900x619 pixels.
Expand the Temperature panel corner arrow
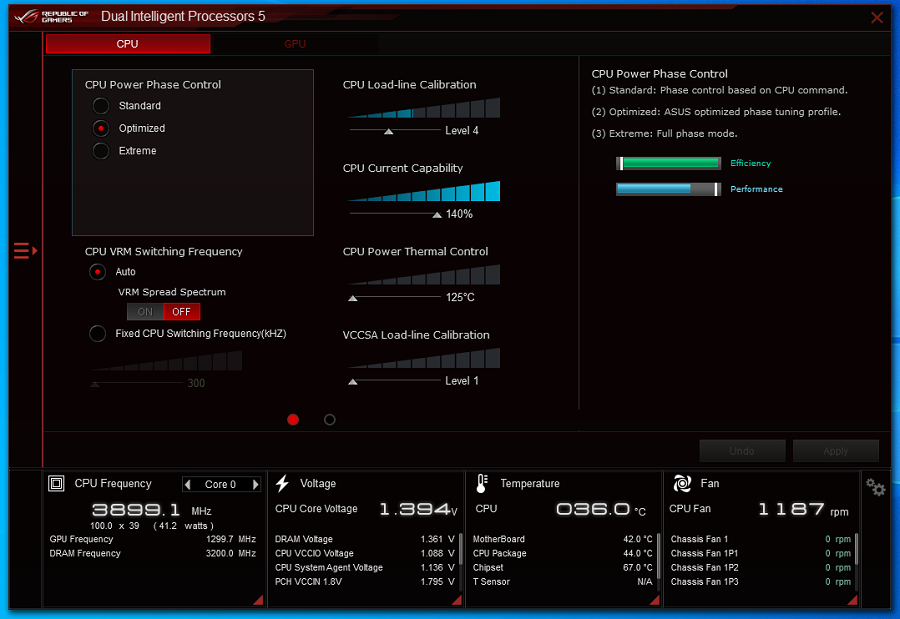point(654,600)
